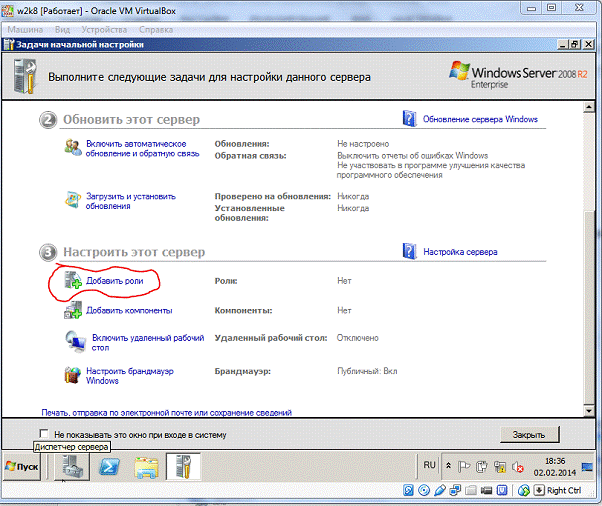Launch PowerShell from the taskbar
Image resolution: width=602 pixels, height=506 pixels.
tap(109, 467)
